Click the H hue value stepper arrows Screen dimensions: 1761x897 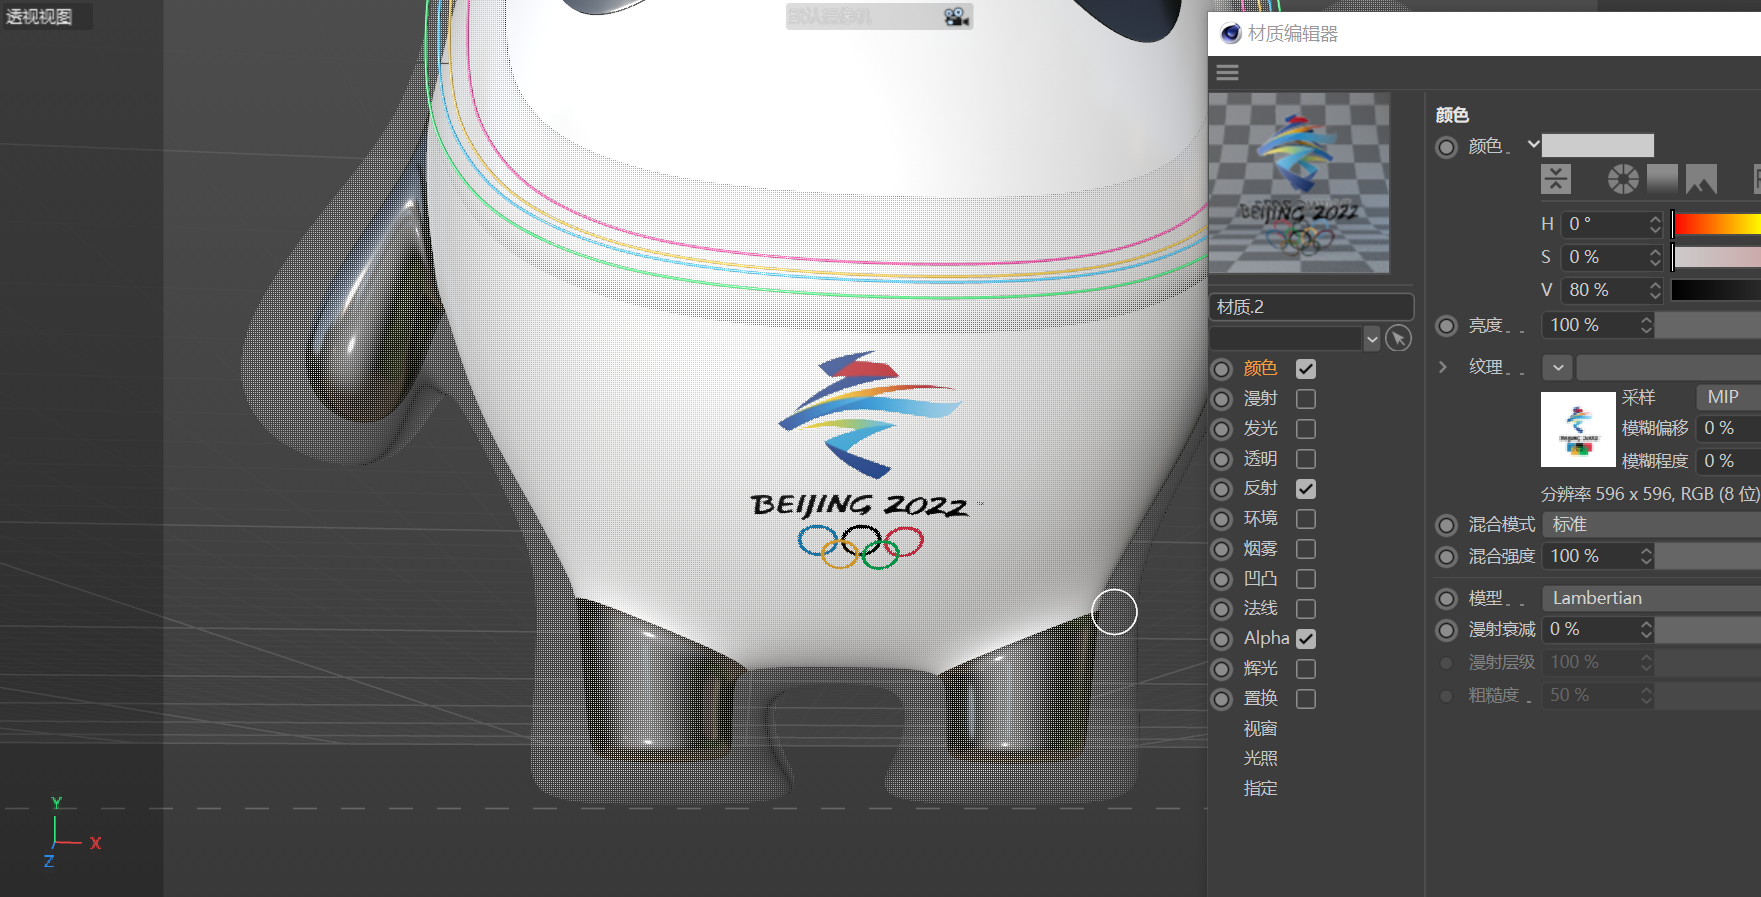tap(1655, 224)
